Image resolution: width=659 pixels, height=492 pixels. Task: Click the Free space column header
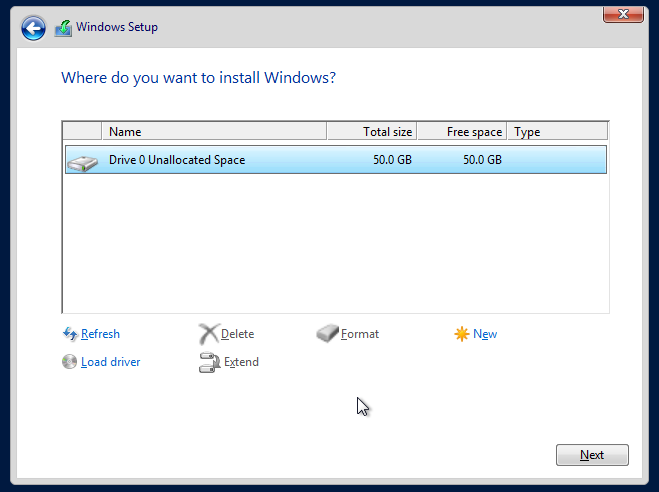click(461, 131)
